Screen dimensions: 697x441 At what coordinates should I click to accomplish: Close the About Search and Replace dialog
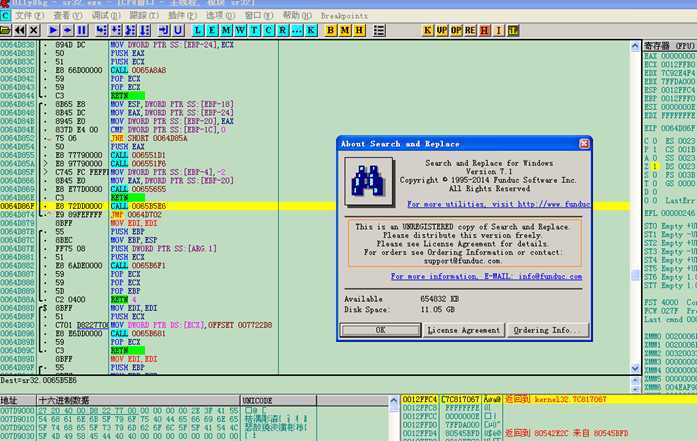[x=584, y=144]
